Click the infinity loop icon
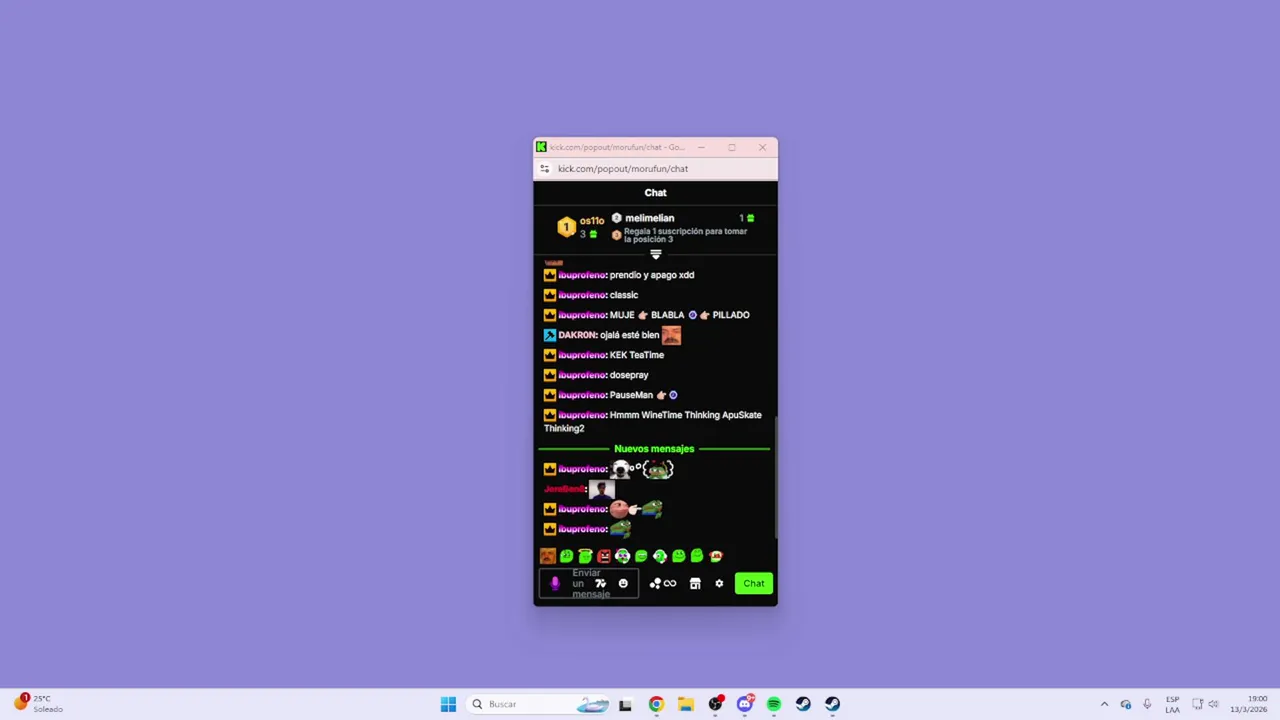This screenshot has height=720, width=1280. coord(670,583)
